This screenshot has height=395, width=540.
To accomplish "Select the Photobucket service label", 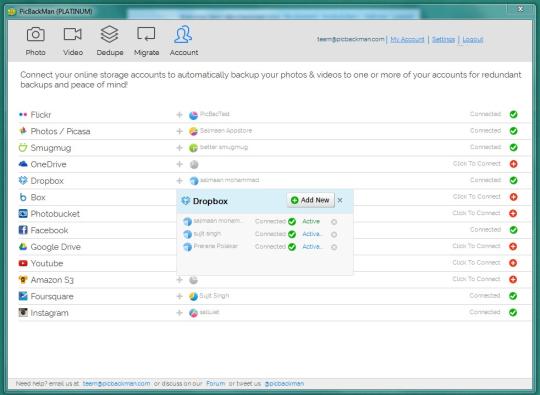I will (55, 214).
